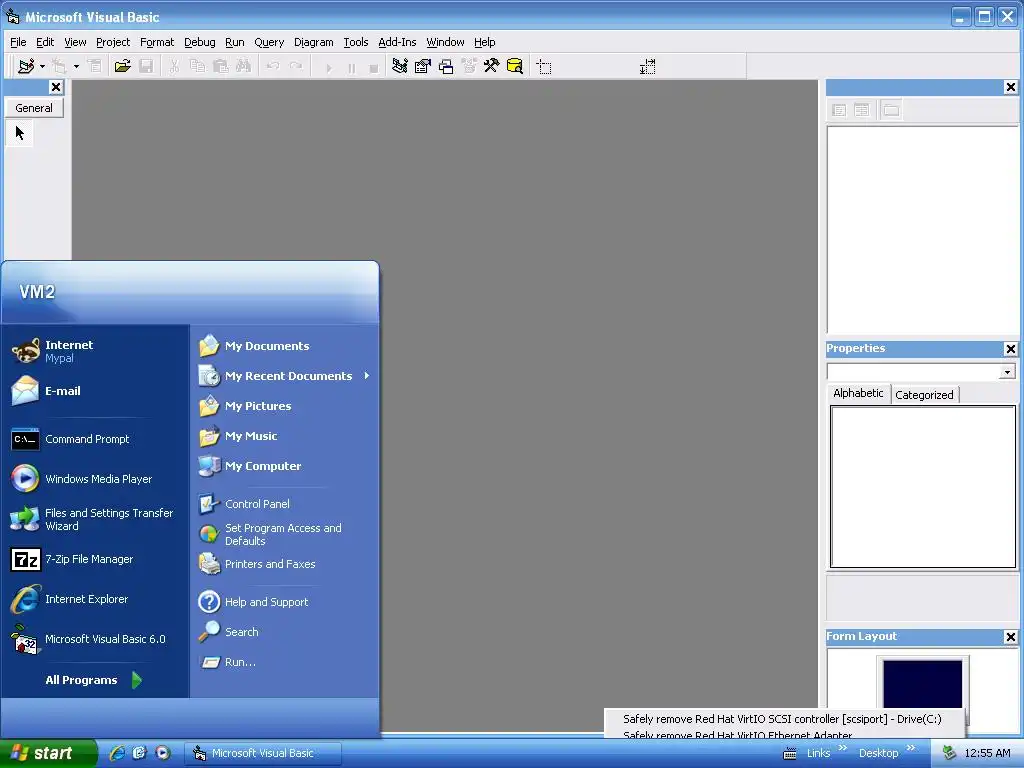
Task: Click the Open Project folder icon
Action: [x=122, y=66]
